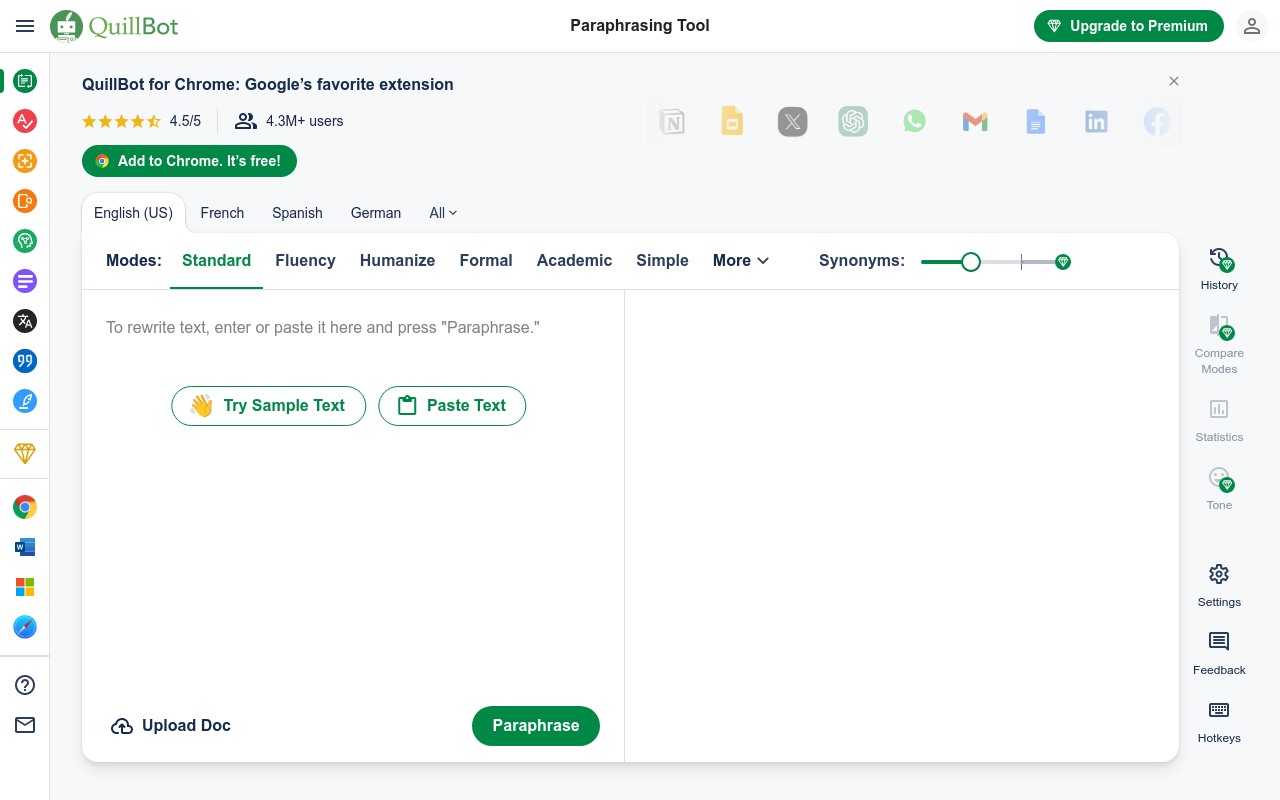Expand the All languages dropdown
This screenshot has width=1280, height=800.
point(443,213)
